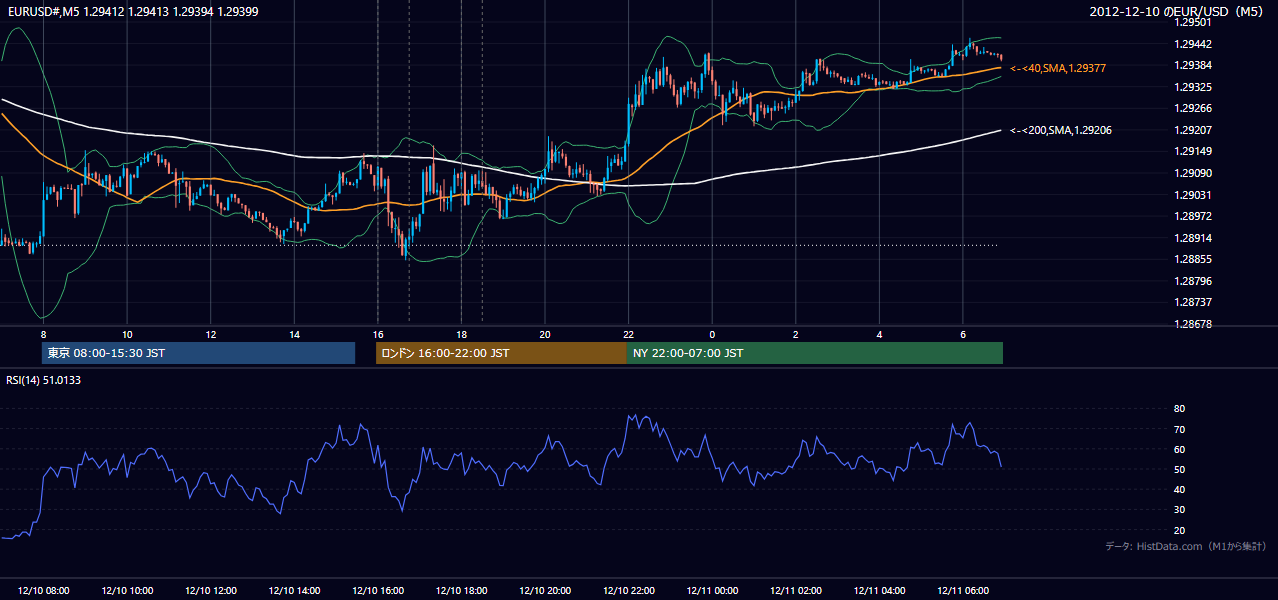Click RSI scale value 30
The width and height of the screenshot is (1278, 600).
pyautogui.click(x=1179, y=510)
